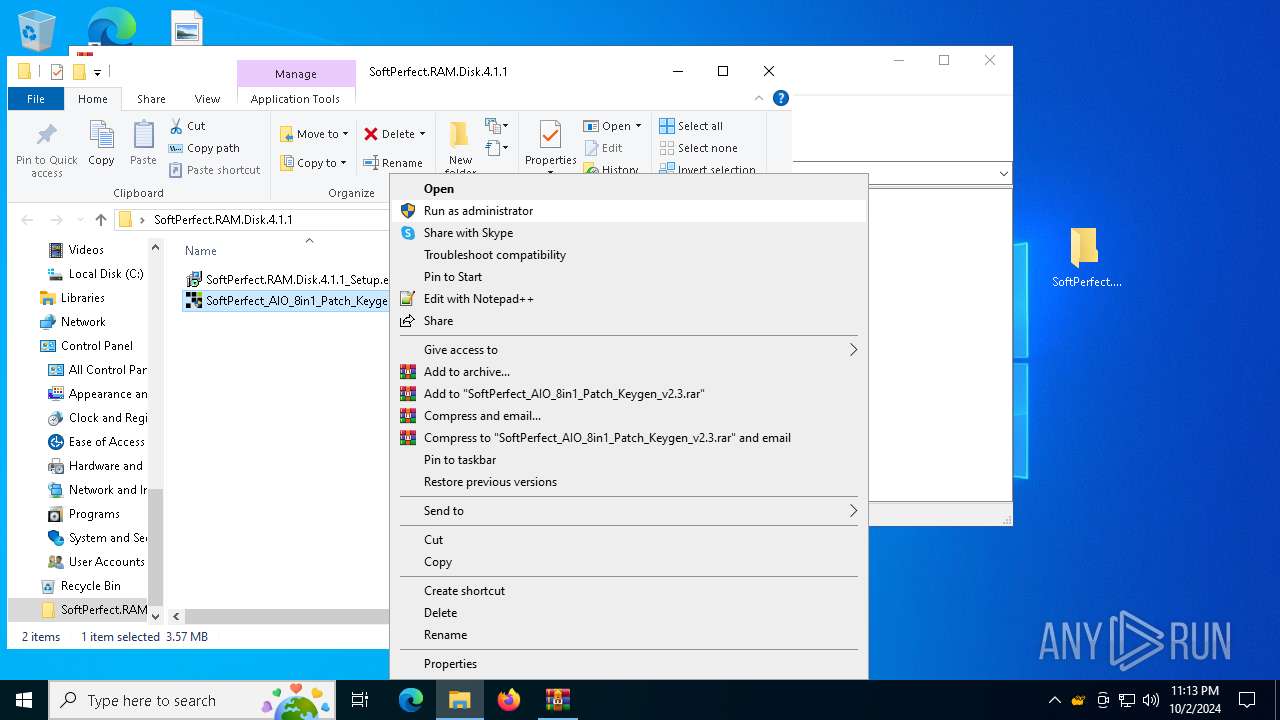Click the New folder icon

pos(459,134)
